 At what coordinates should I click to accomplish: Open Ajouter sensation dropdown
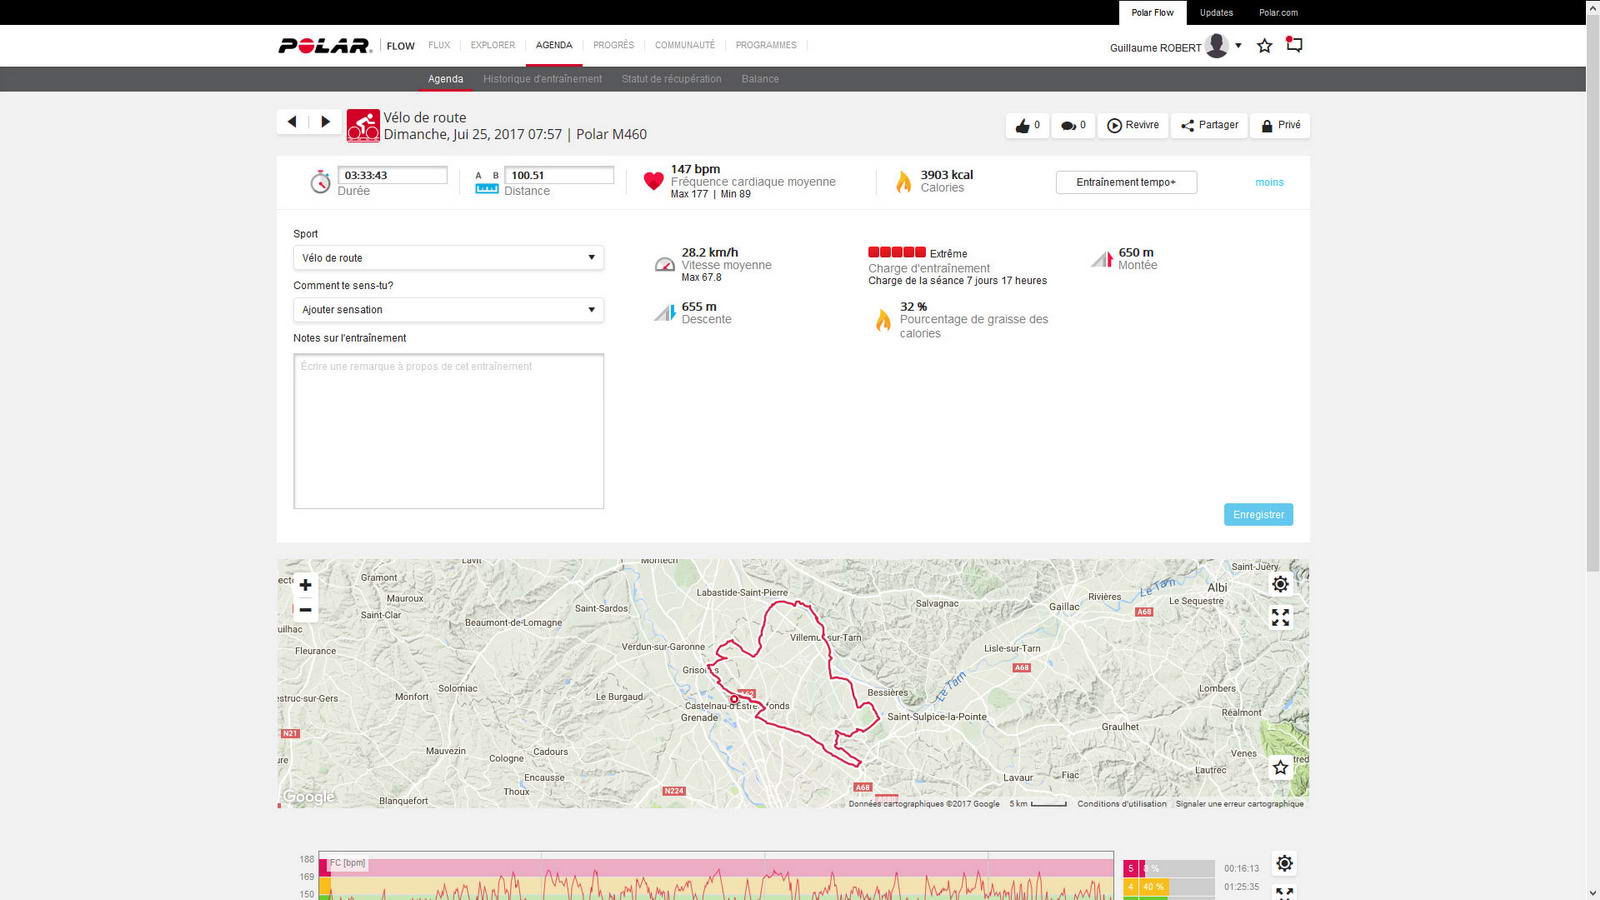click(x=448, y=310)
